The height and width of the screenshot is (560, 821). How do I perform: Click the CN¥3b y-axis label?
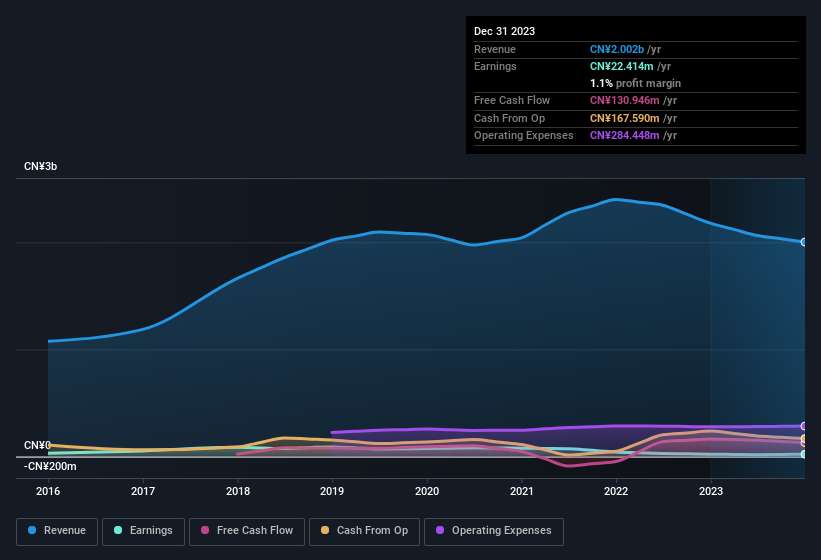pyautogui.click(x=40, y=166)
